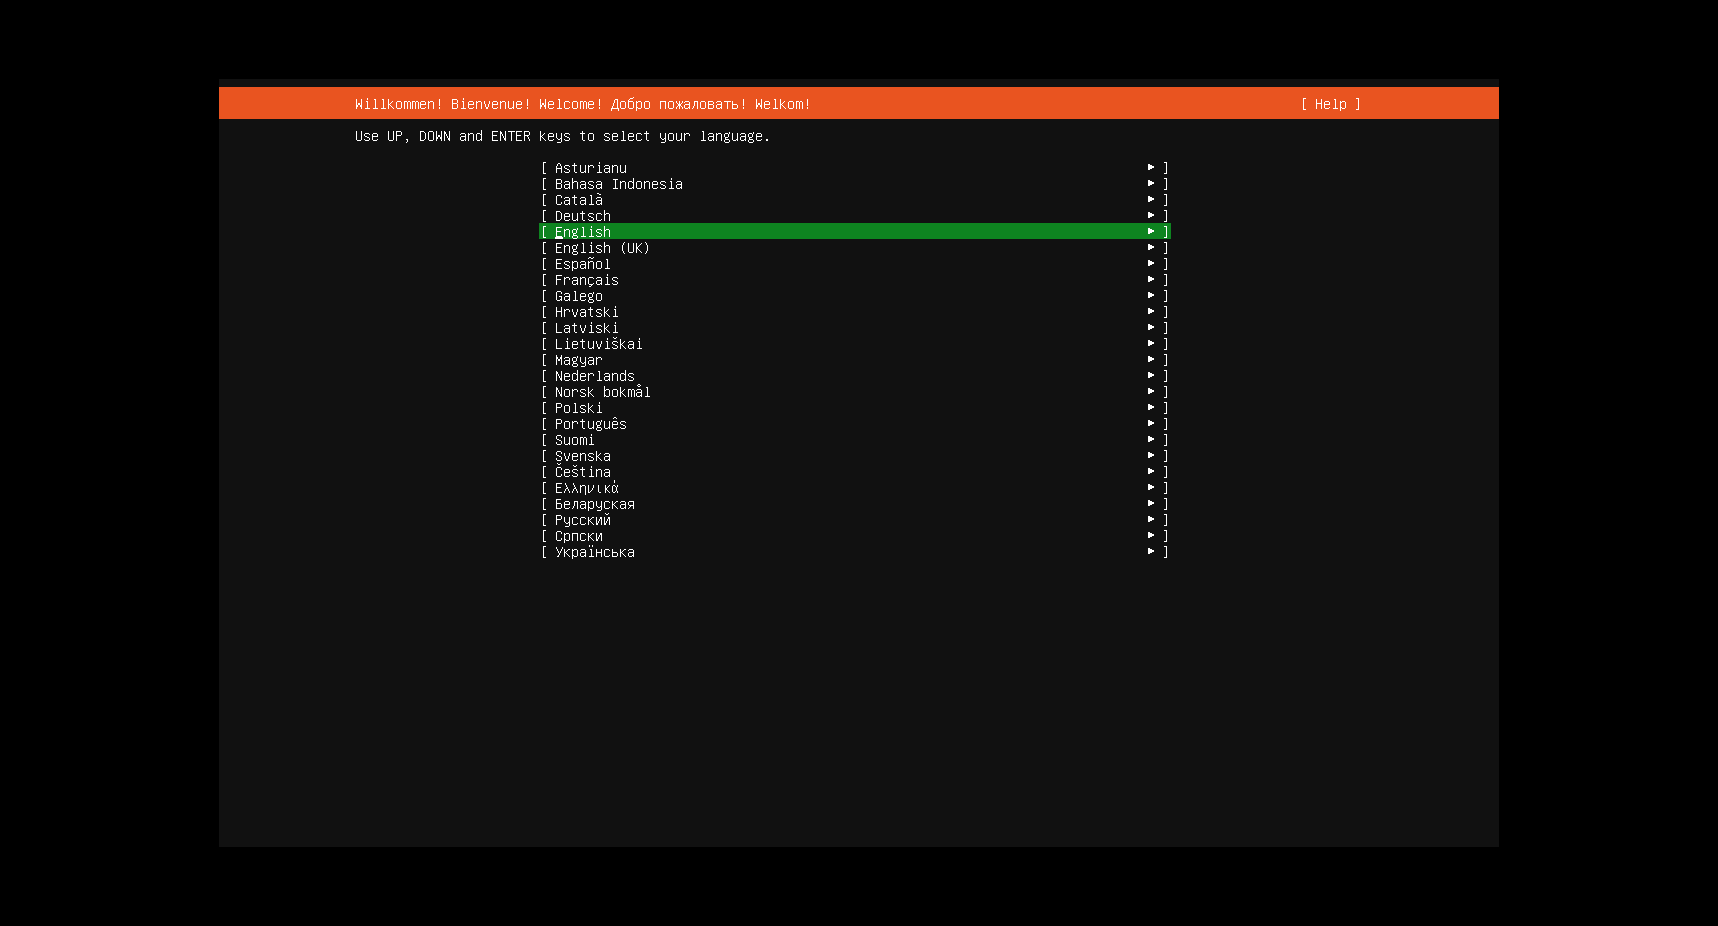Screen dimensions: 1718x926
Task: Click arrow icon on Asturianu row
Action: coord(1151,167)
